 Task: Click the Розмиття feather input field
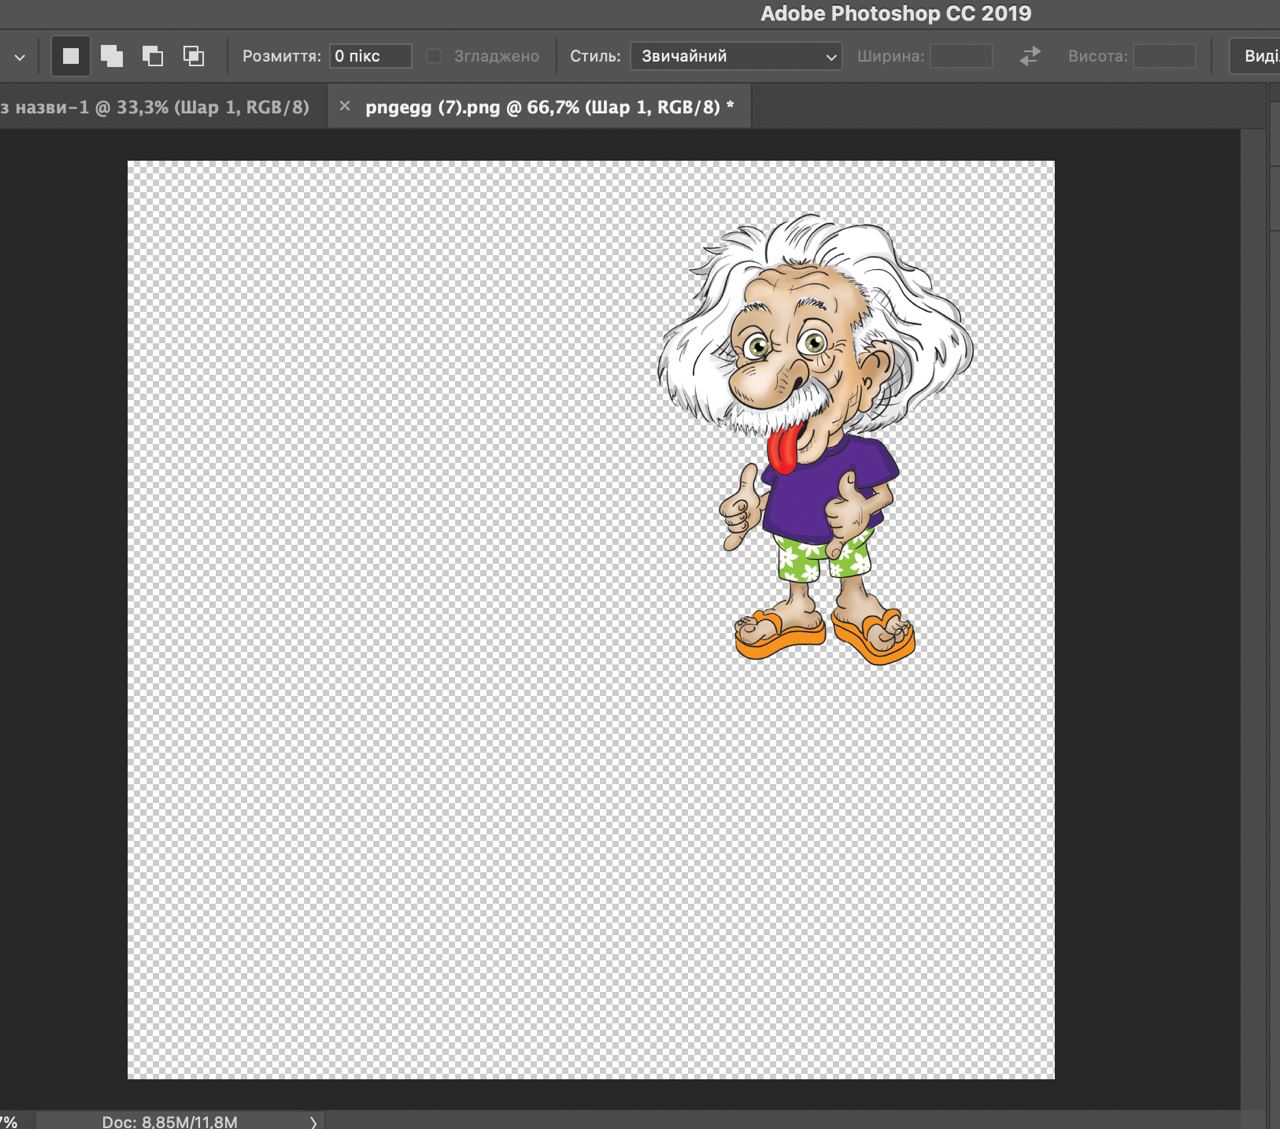point(371,56)
